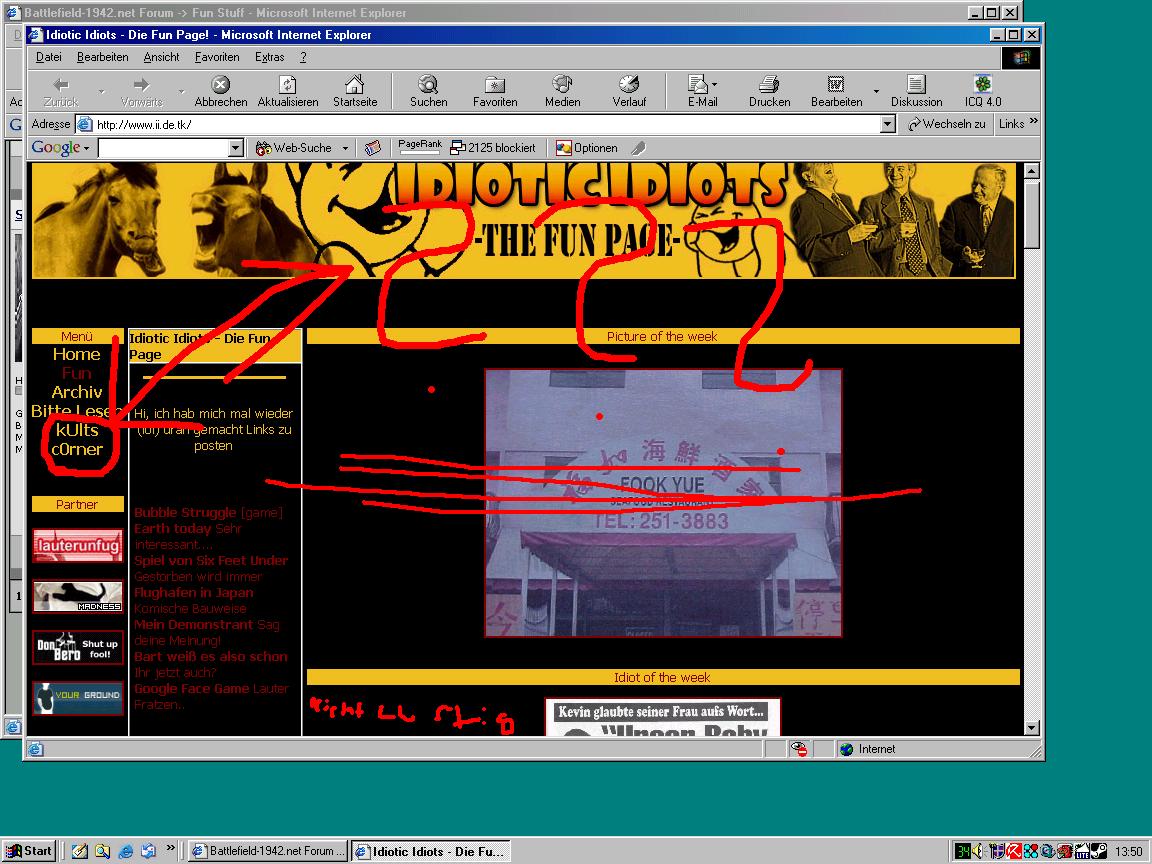
Task: Print page with Drucken icon
Action: [x=769, y=84]
